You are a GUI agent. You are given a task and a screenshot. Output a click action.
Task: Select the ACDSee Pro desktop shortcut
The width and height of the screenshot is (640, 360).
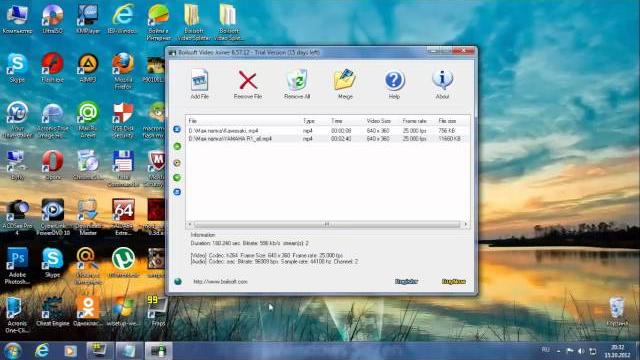(17, 217)
